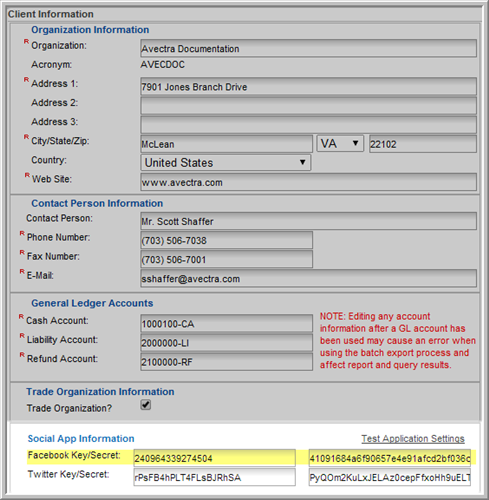Select the Organization name field

coord(308,48)
